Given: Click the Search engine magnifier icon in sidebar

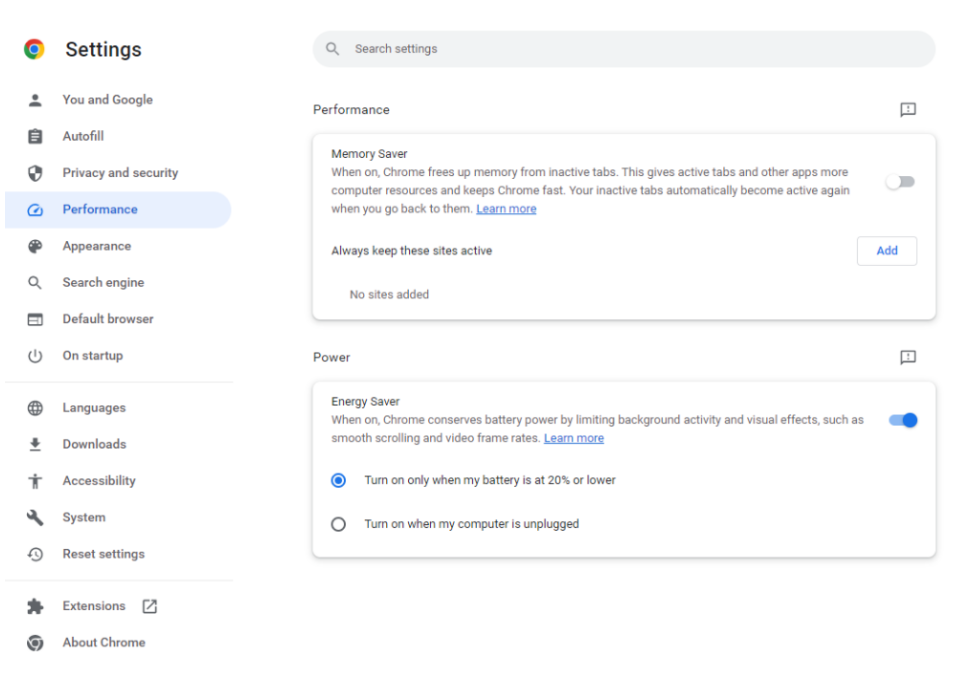Looking at the screenshot, I should 35,283.
